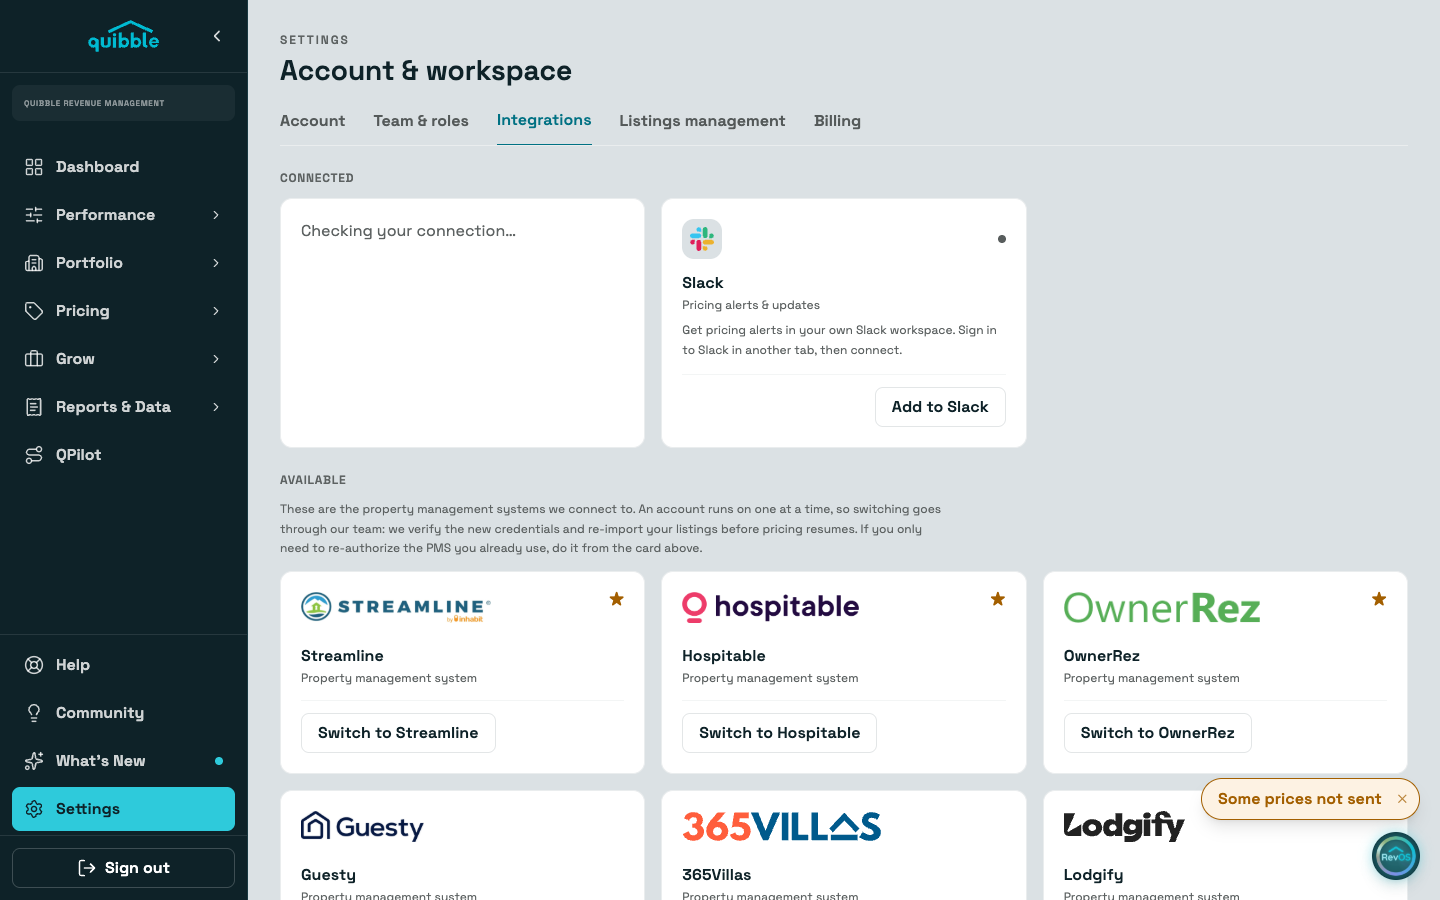1440x900 pixels.
Task: Click the What's New sparkle icon
Action: click(x=34, y=761)
